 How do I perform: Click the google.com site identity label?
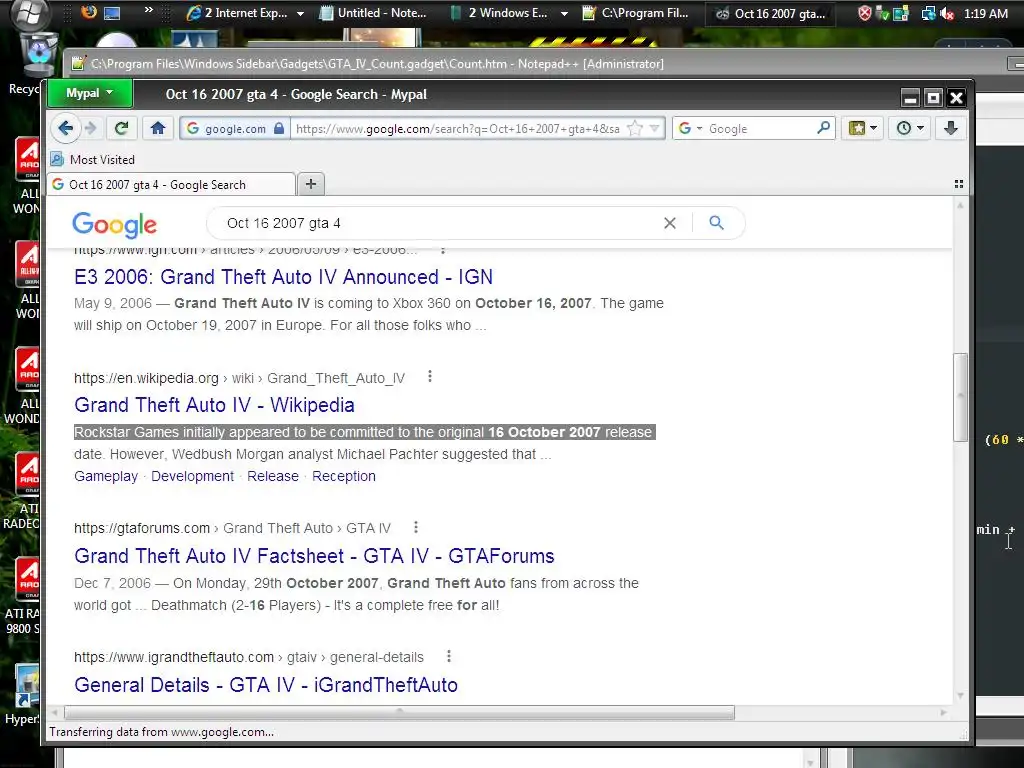(235, 129)
